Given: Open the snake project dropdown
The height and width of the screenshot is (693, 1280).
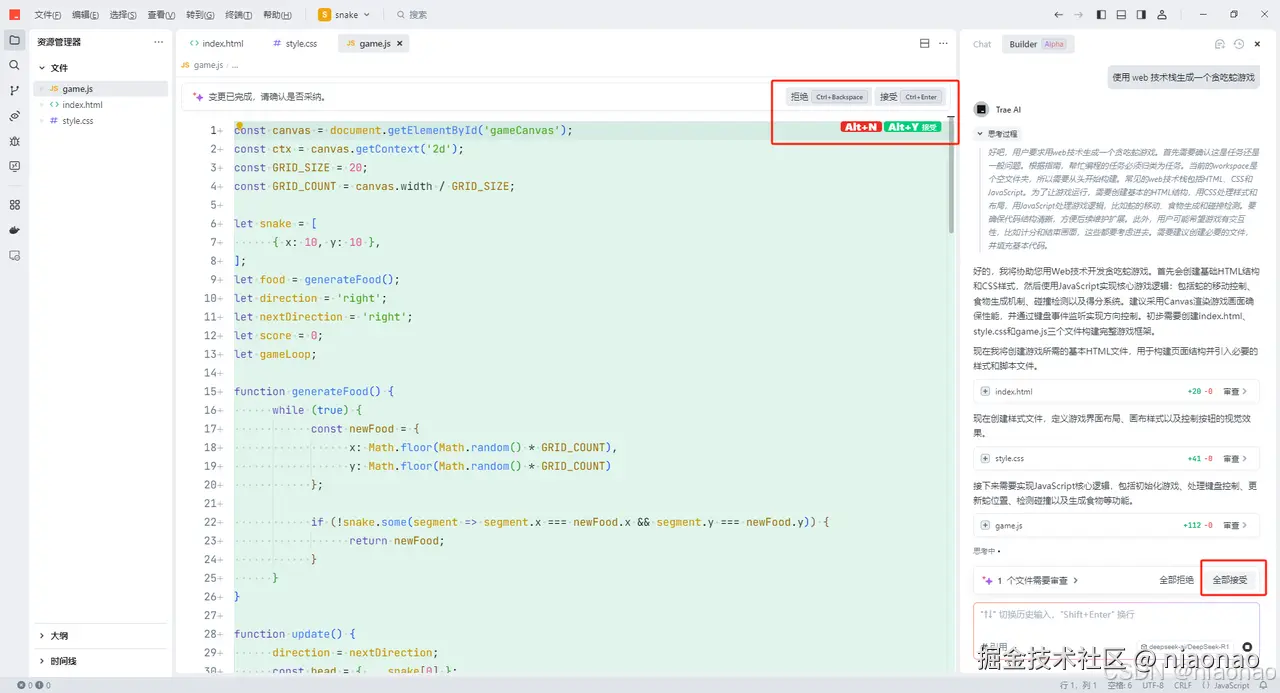Looking at the screenshot, I should point(345,15).
